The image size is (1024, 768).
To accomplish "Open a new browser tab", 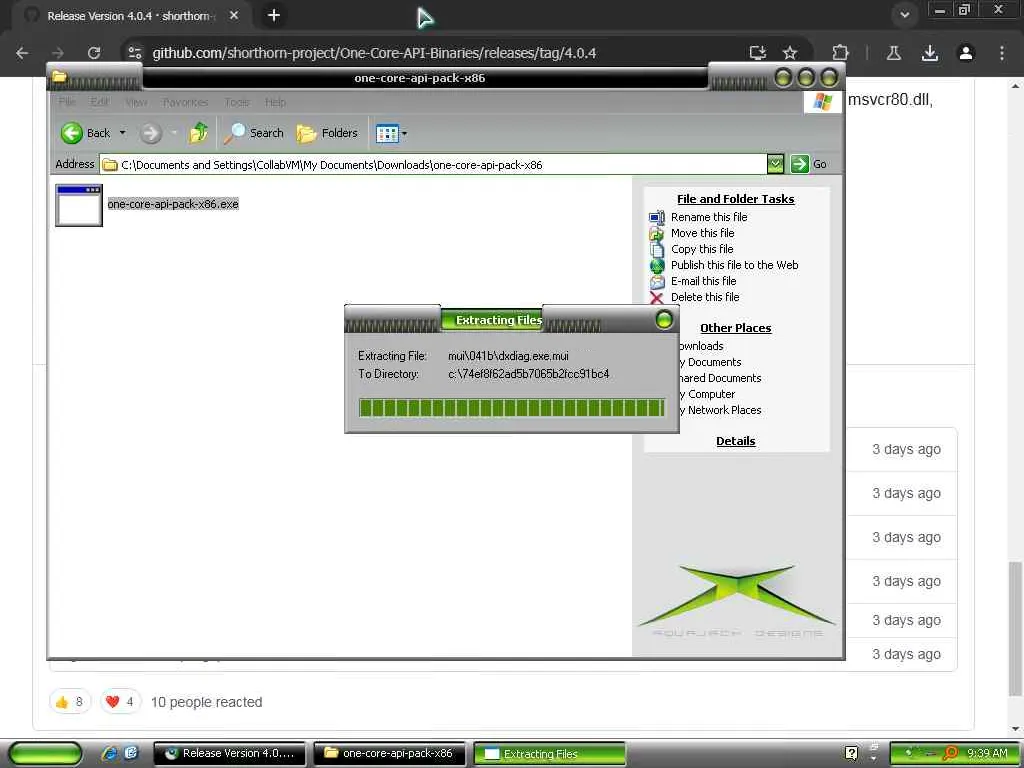I will click(274, 15).
